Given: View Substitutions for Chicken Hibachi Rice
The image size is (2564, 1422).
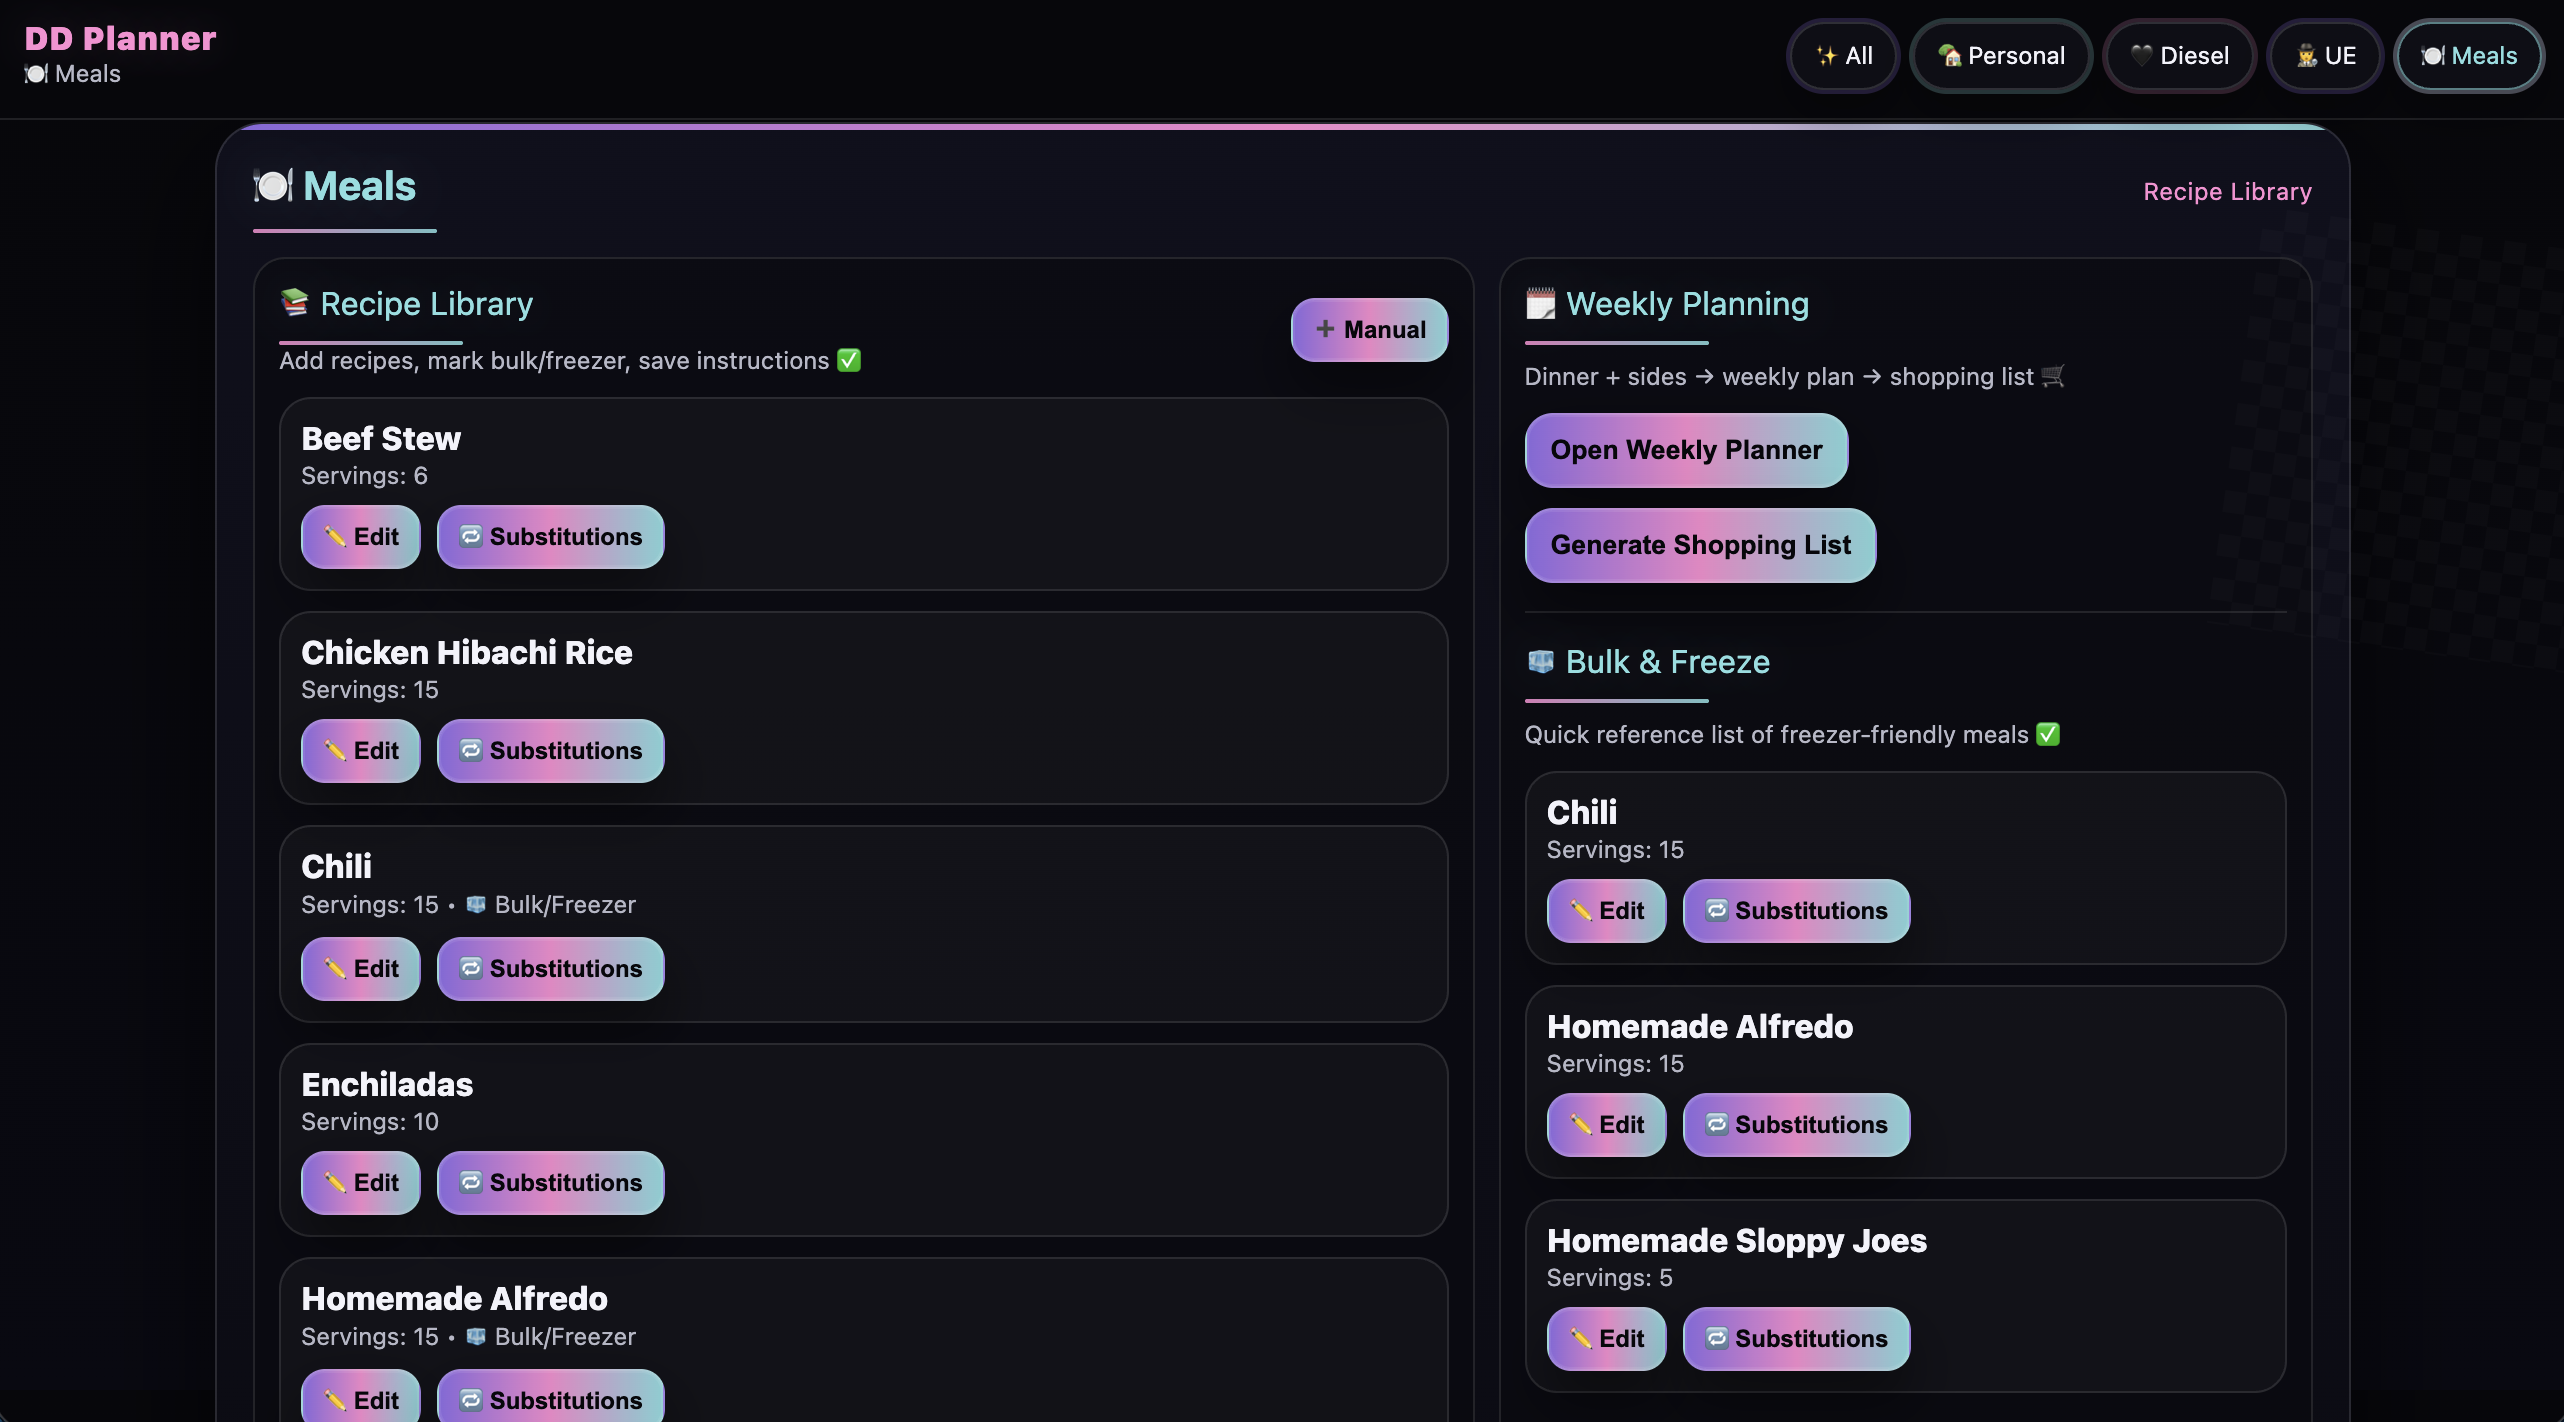Looking at the screenshot, I should click(x=550, y=751).
